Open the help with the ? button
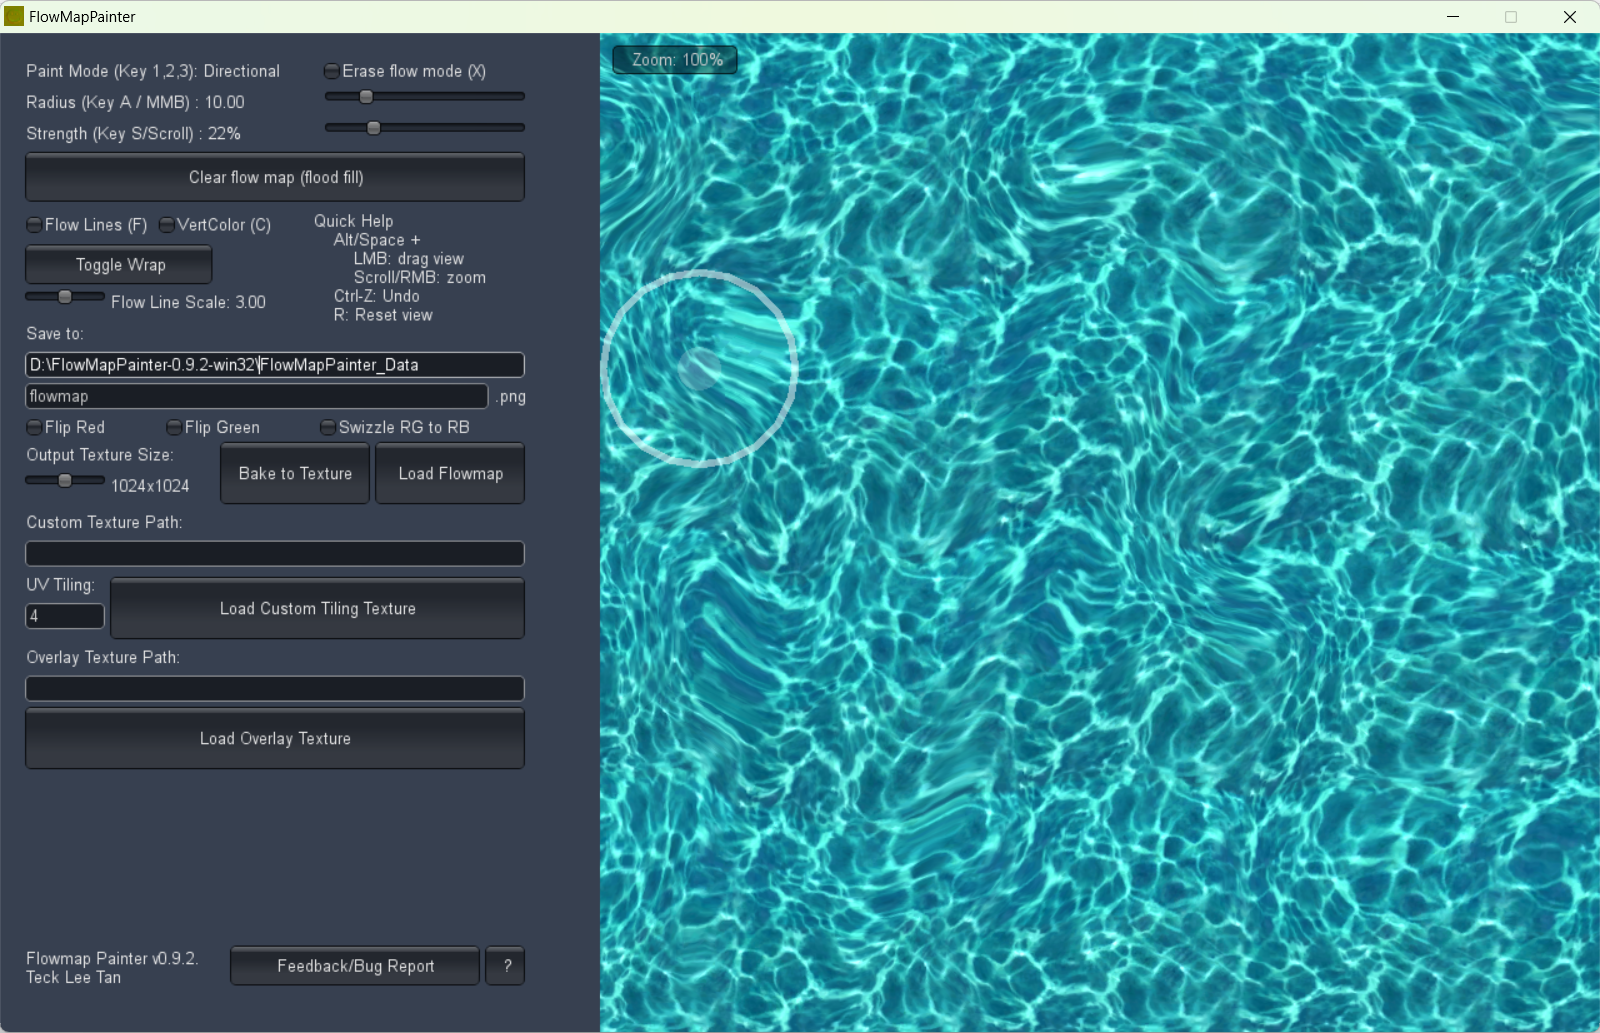This screenshot has width=1600, height=1033. tap(505, 965)
